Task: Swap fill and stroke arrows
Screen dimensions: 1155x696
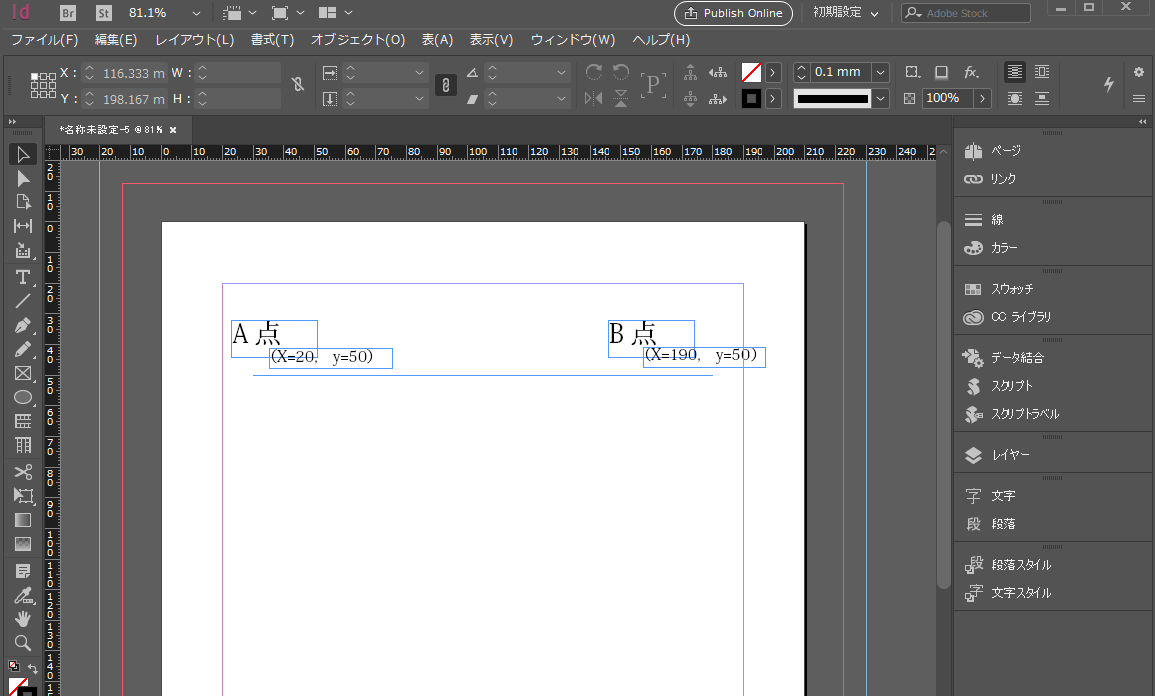Action: (x=32, y=667)
